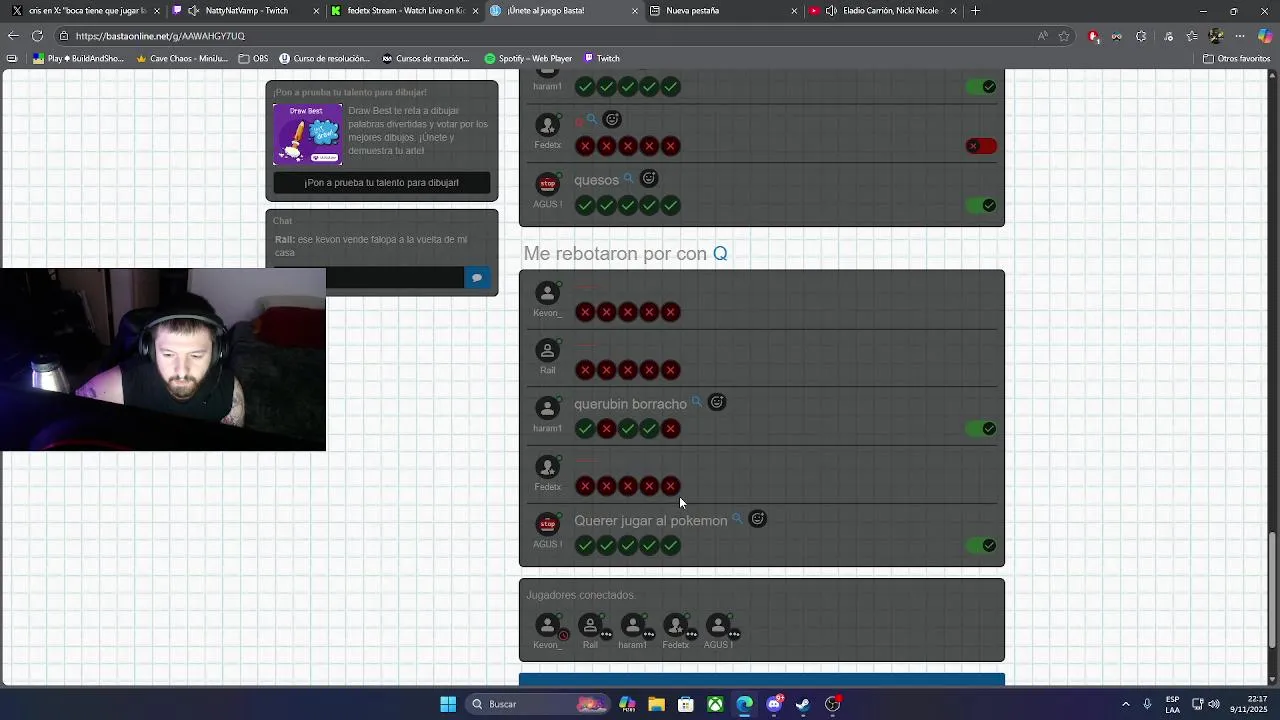The image size is (1280, 720).
Task: Reload the bastaonline page
Action: click(x=38, y=36)
